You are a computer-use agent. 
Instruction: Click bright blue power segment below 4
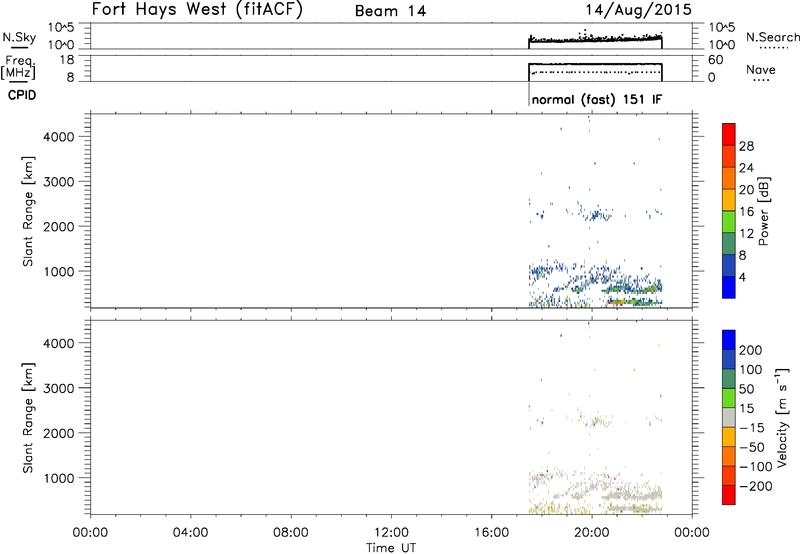click(729, 287)
